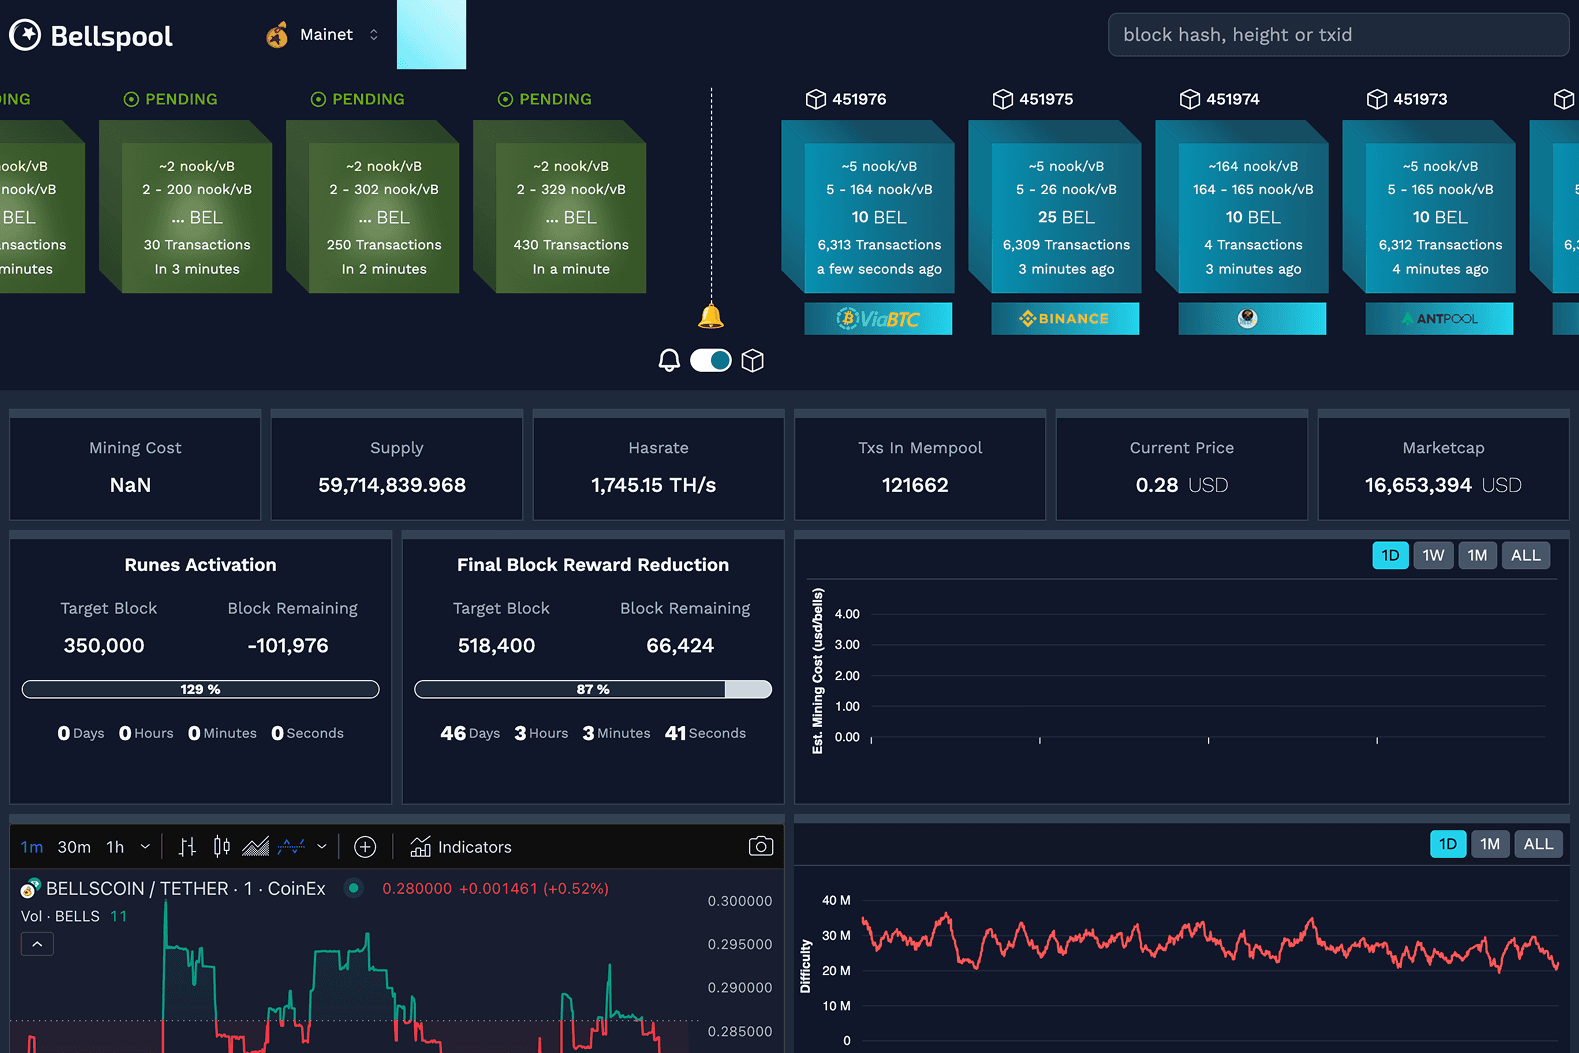Open pending block with 30 transactions
1579x1053 pixels.
coord(186,207)
